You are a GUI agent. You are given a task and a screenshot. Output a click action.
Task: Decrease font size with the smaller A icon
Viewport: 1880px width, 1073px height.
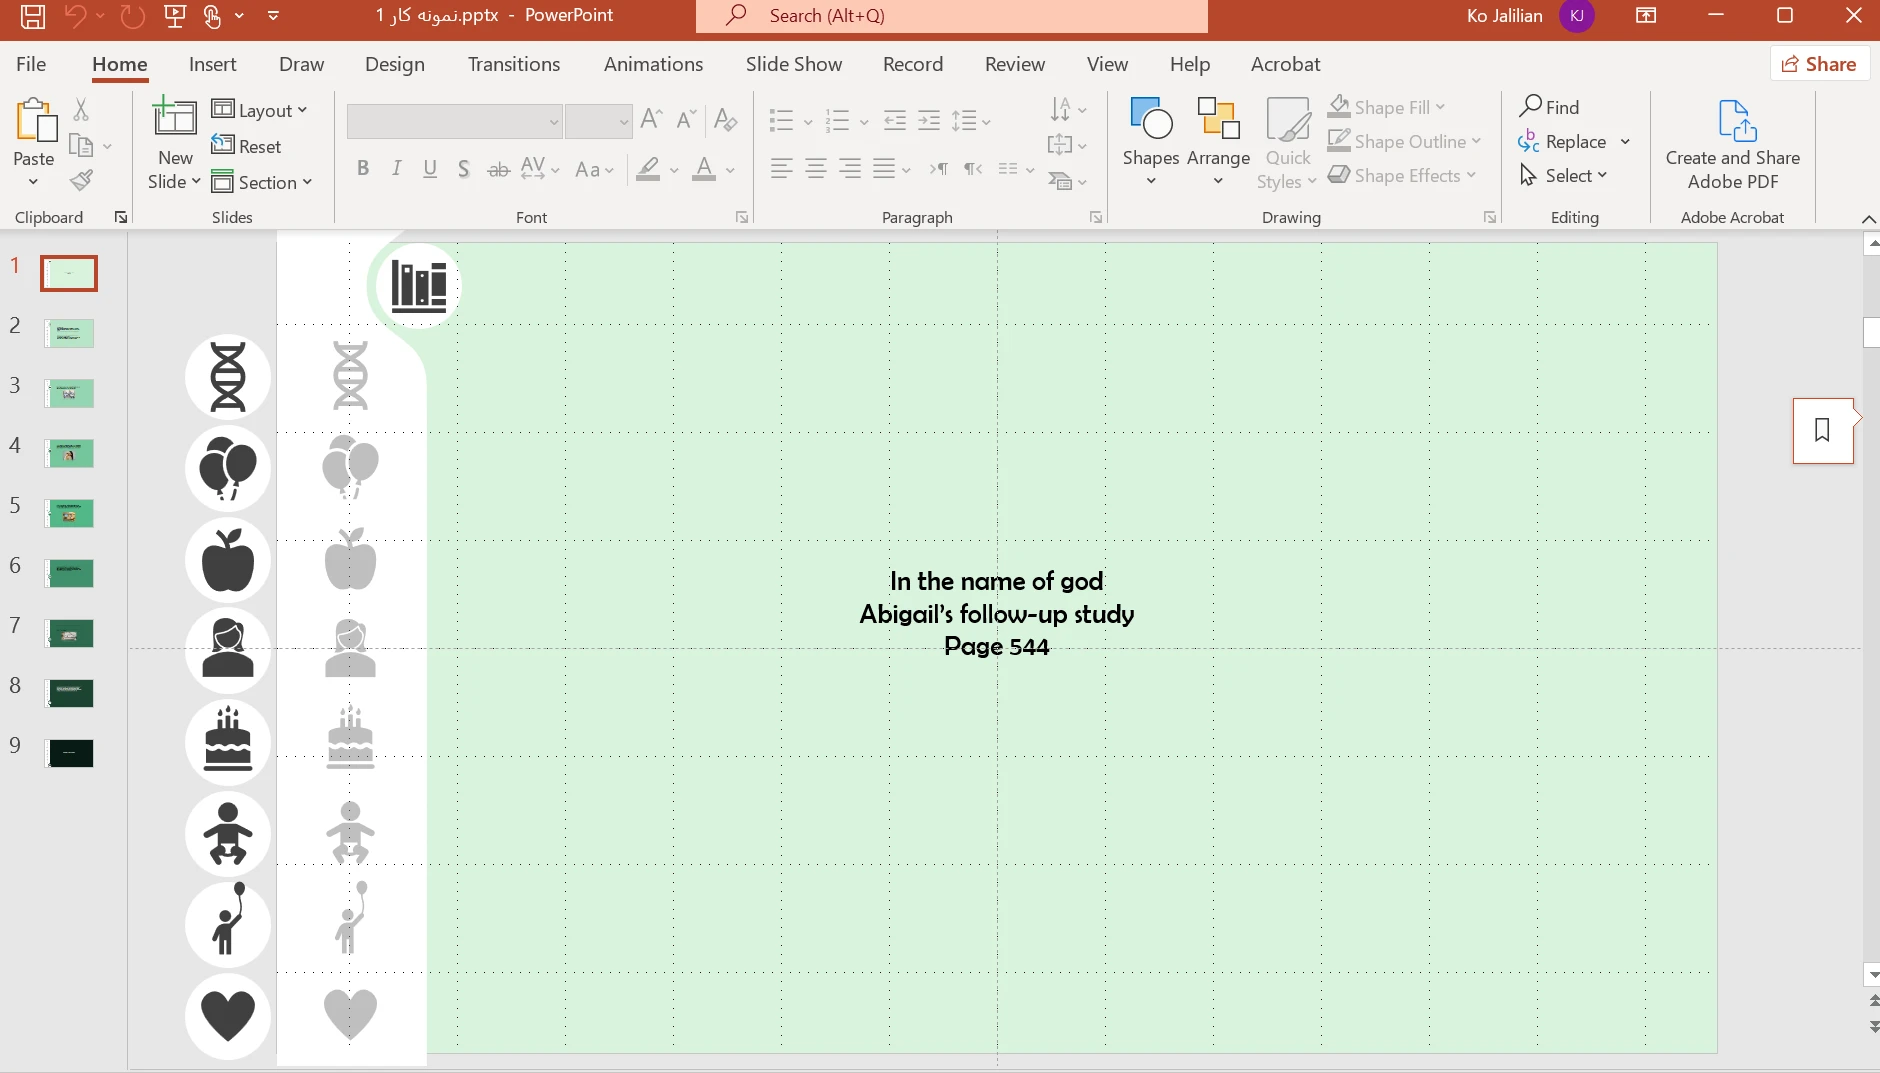pos(686,120)
